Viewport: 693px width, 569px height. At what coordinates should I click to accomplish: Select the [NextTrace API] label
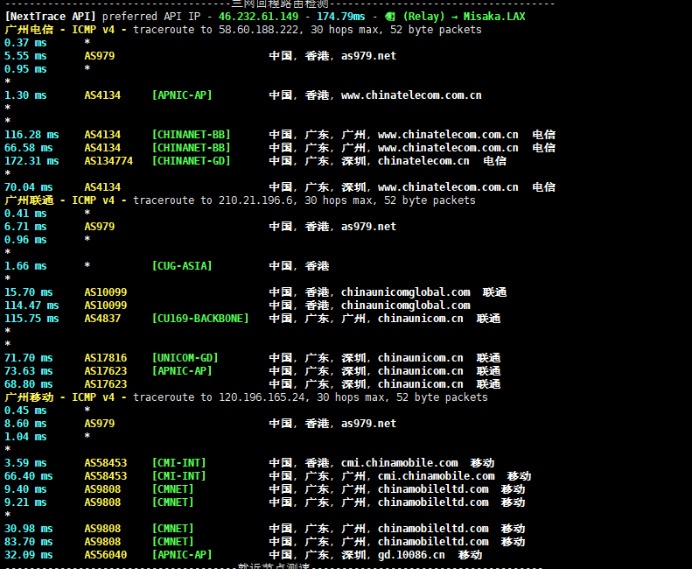(50, 17)
